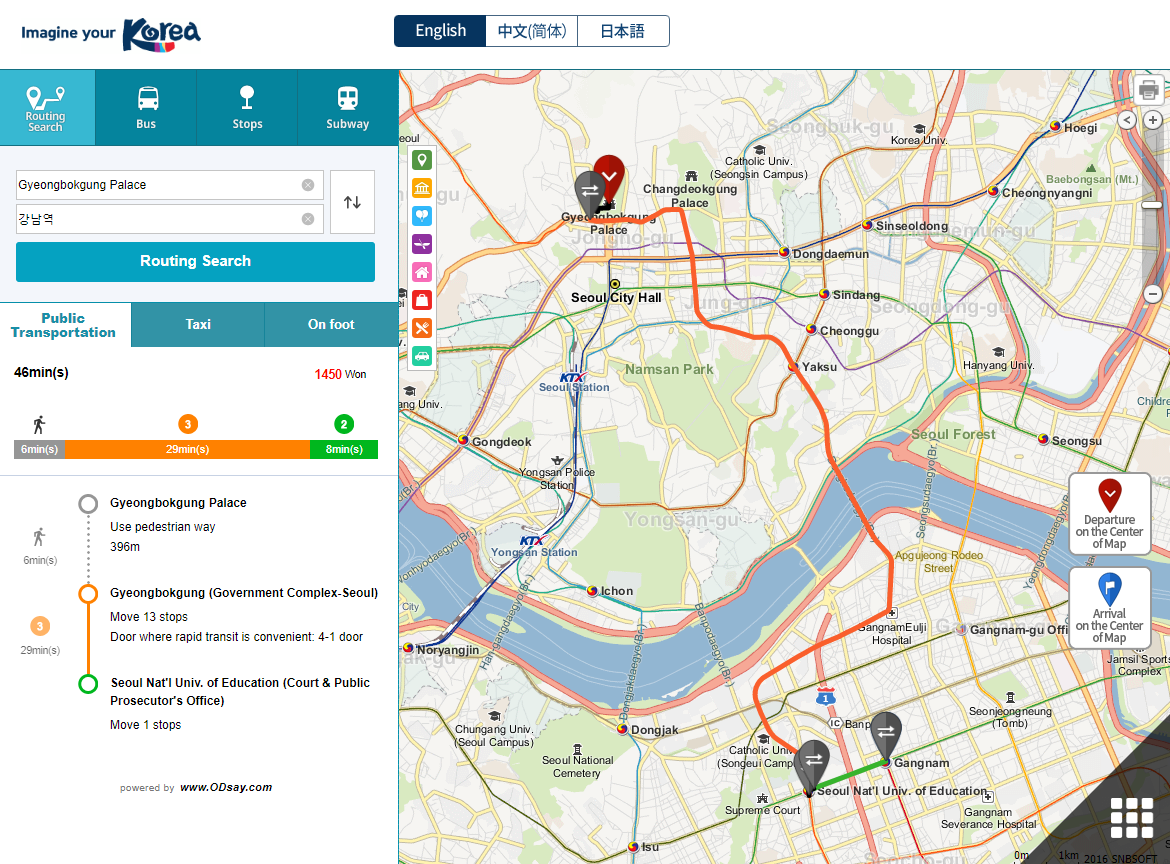Swap departure and destination with the arrows button
The image size is (1170, 864).
click(x=352, y=202)
